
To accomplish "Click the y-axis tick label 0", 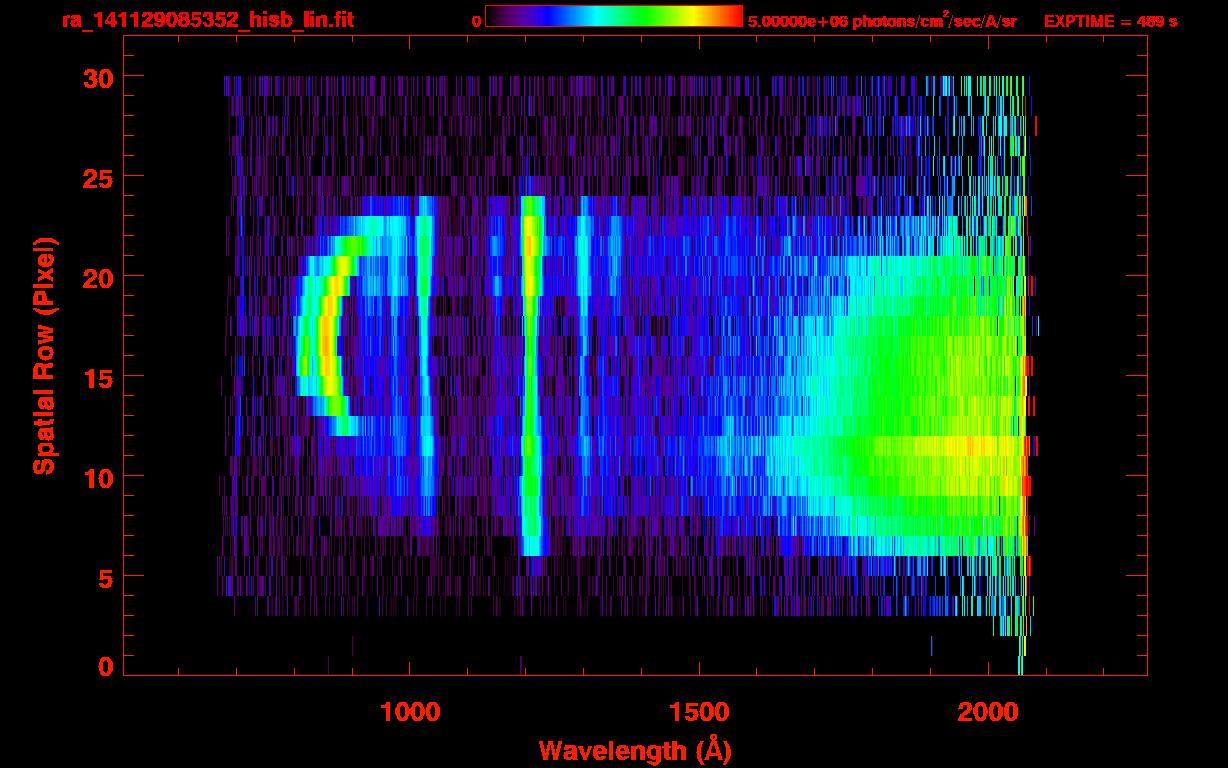I will tap(104, 667).
